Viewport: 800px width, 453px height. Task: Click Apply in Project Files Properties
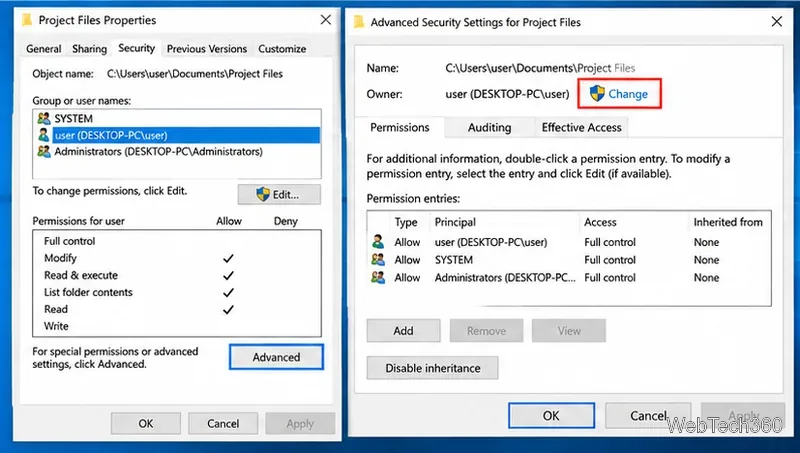point(300,423)
